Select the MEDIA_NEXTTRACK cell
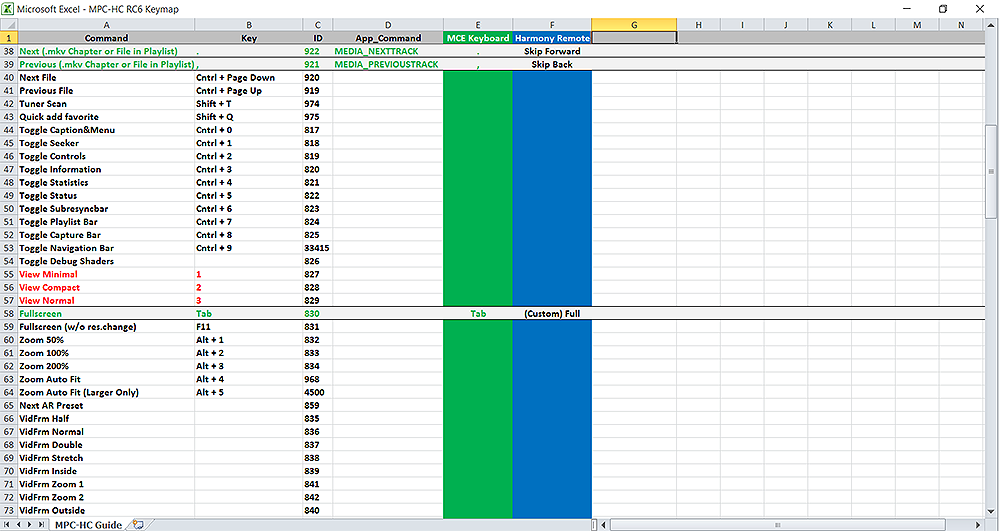Image resolution: width=1000 pixels, height=531 pixels. tap(388, 51)
